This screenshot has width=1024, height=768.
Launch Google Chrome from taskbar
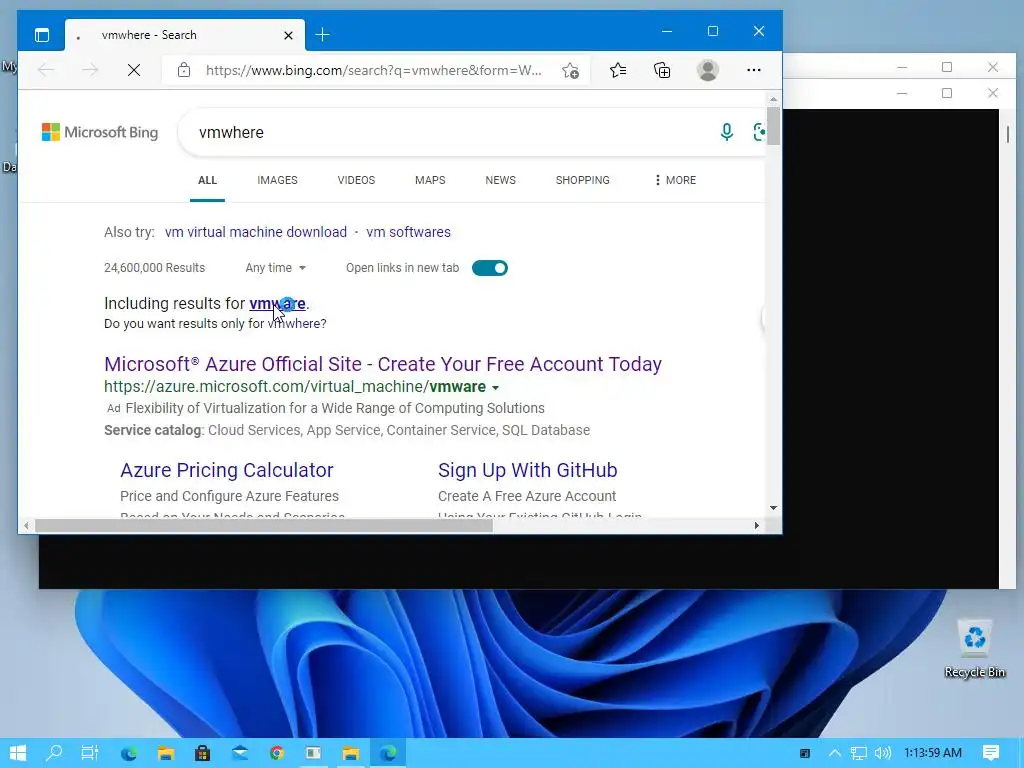(x=277, y=753)
